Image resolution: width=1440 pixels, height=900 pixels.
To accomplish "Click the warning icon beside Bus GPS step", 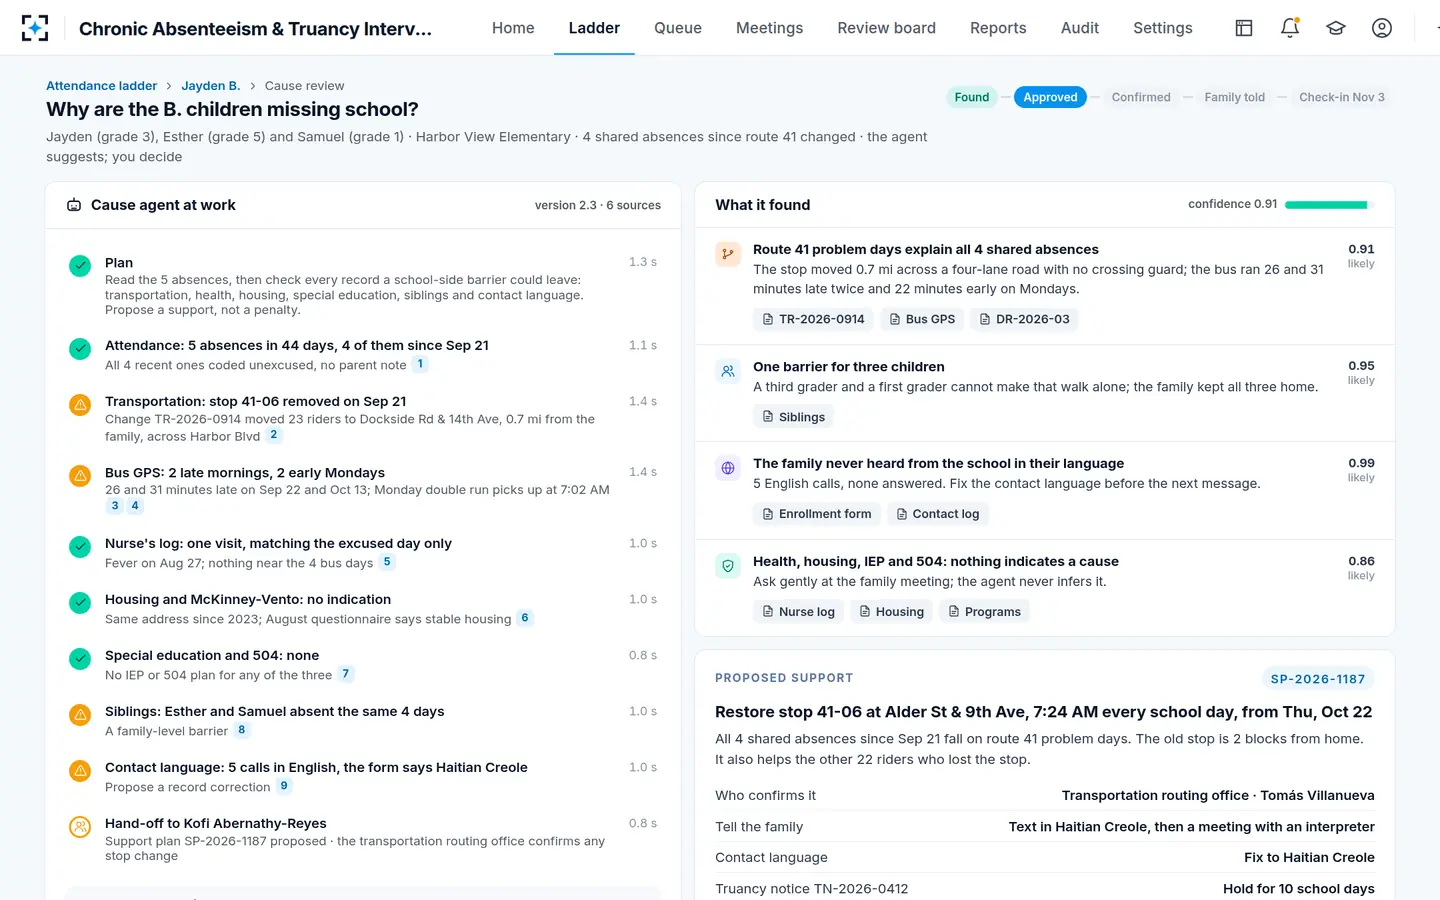I will point(80,476).
